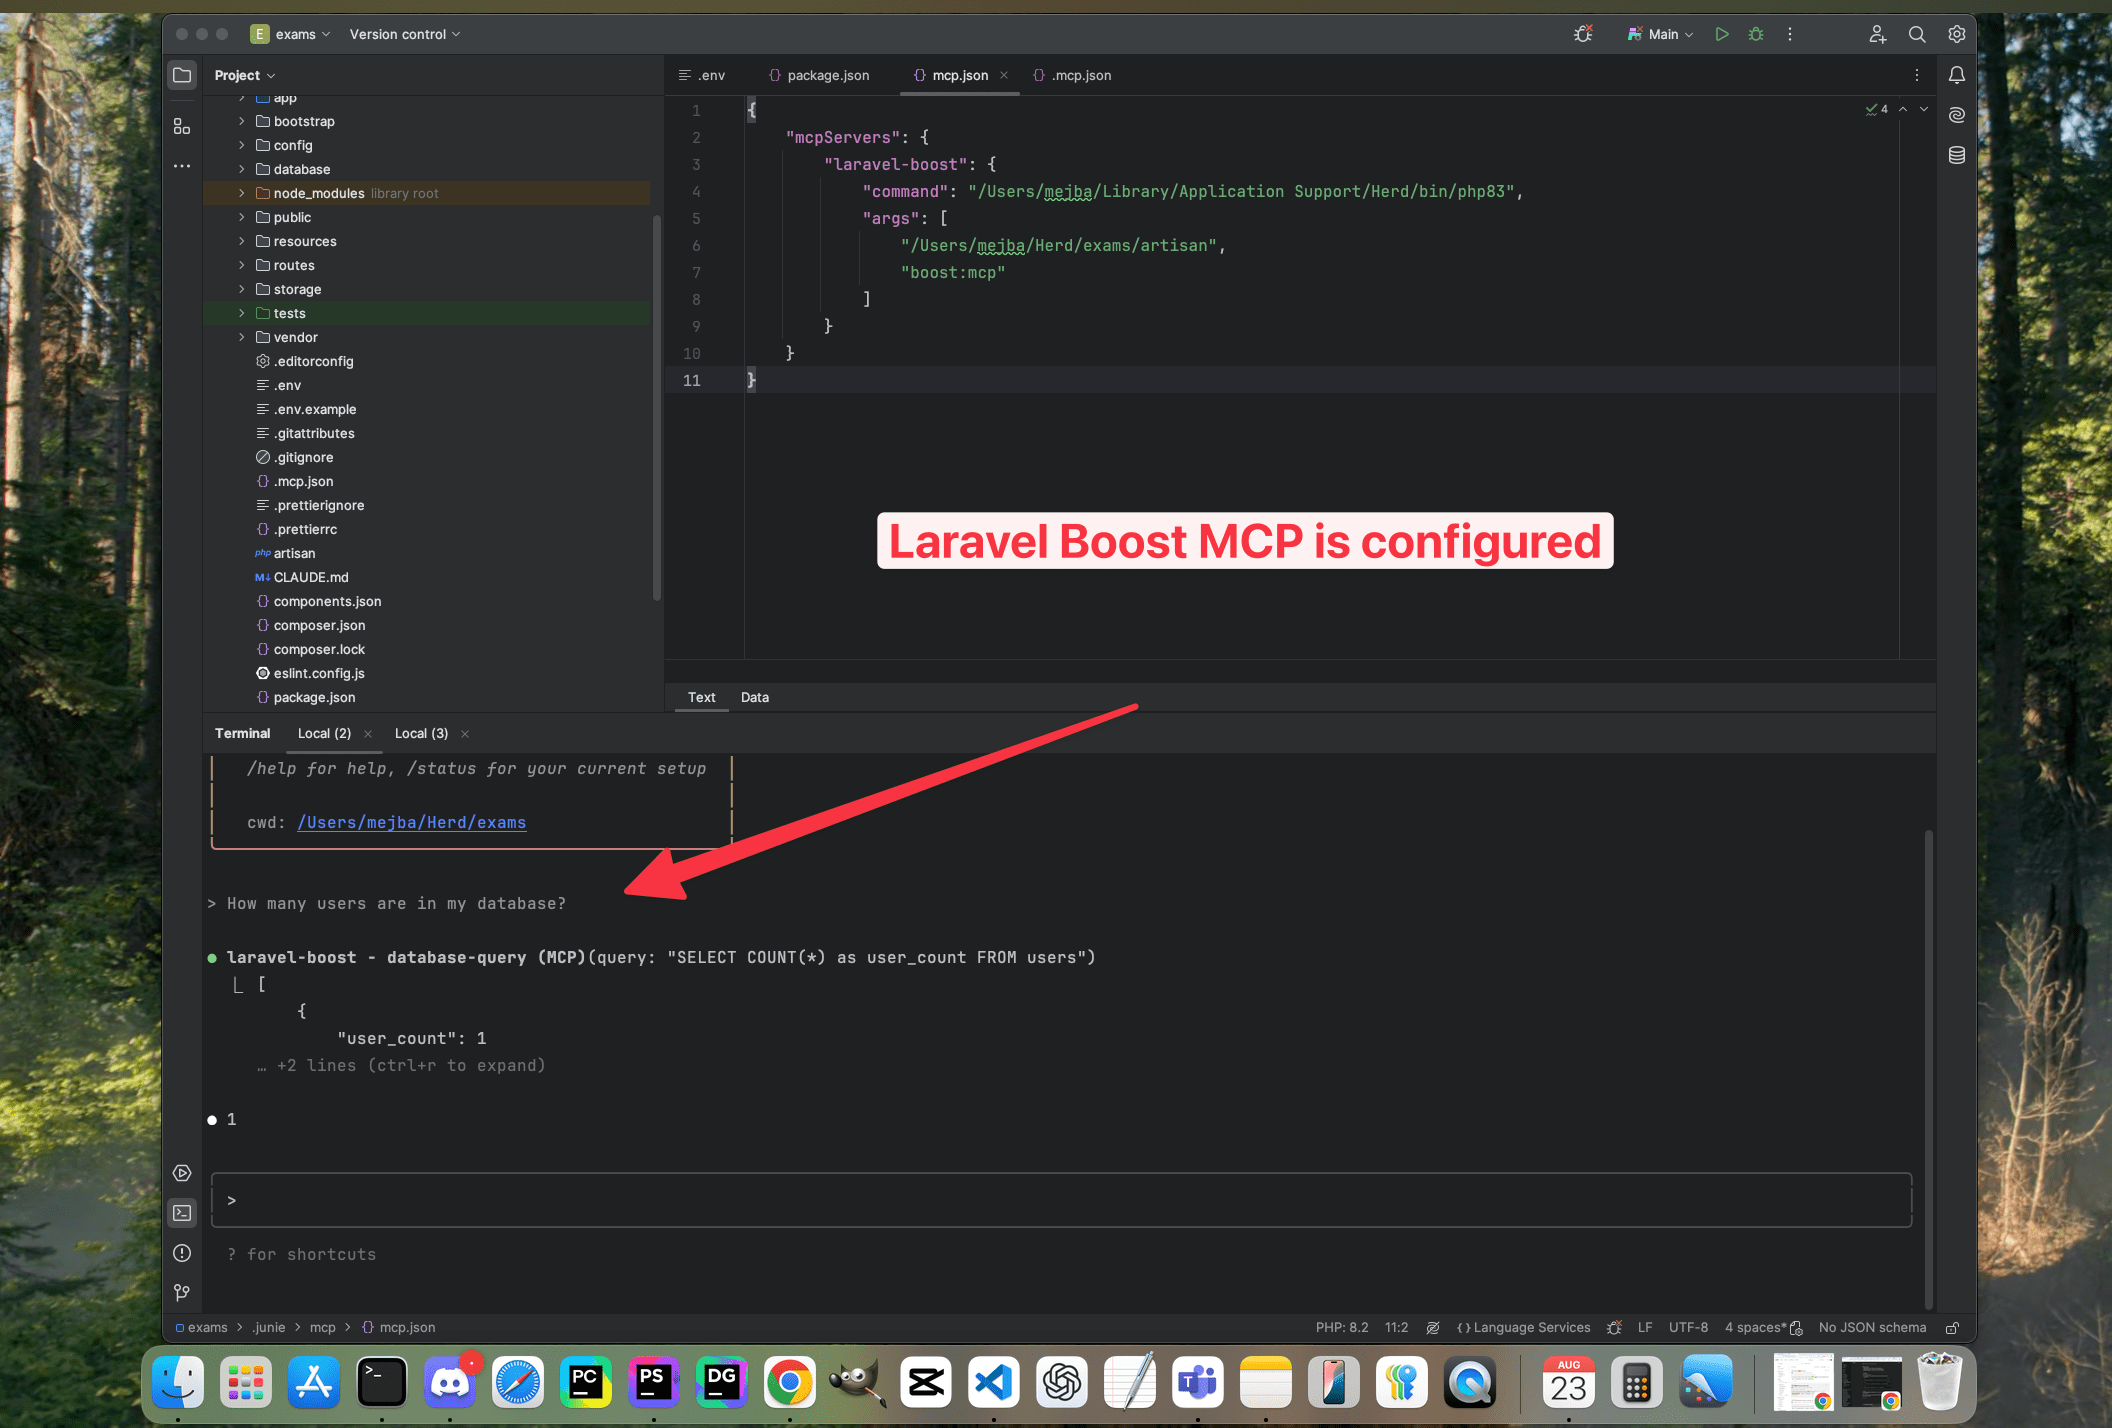Select the artisan file in the tree
The height and width of the screenshot is (1428, 2112).
tap(294, 553)
